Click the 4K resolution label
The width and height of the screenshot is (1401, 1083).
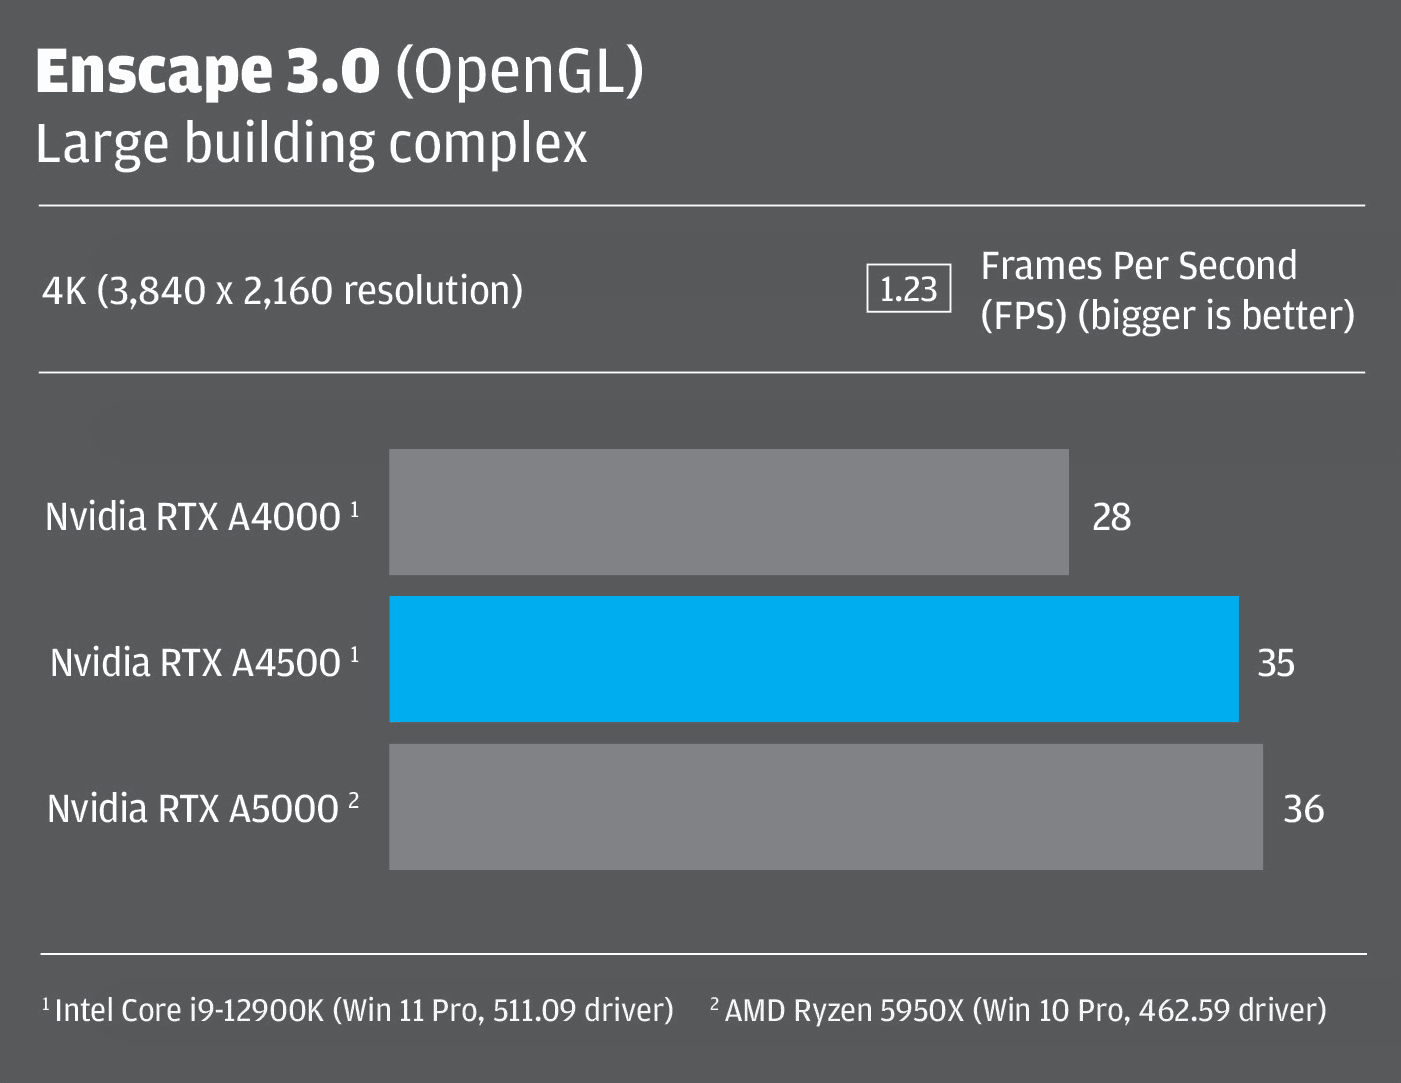coord(282,291)
